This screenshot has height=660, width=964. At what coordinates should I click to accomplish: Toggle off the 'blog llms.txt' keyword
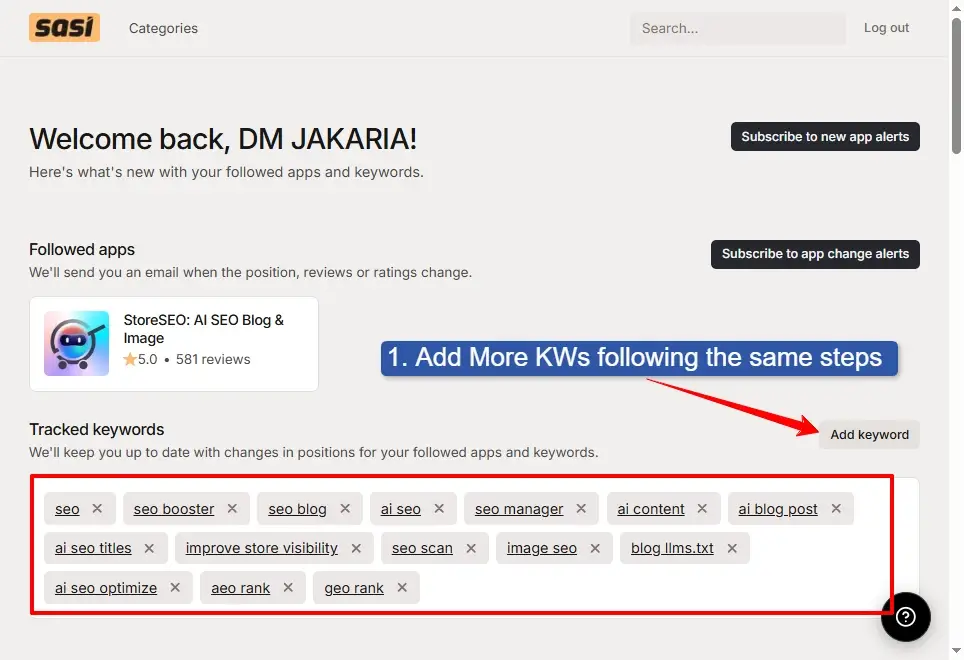(x=731, y=548)
